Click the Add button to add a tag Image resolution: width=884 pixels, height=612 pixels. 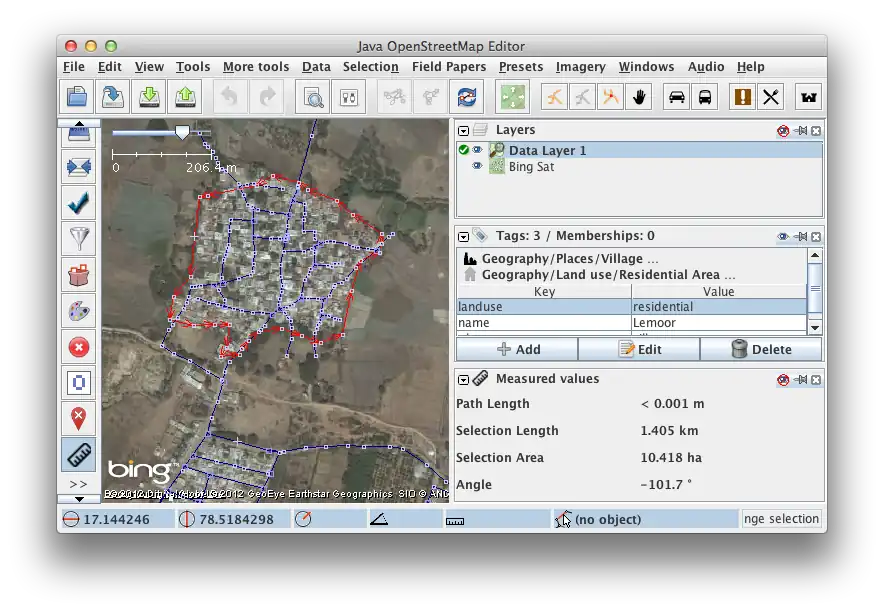[x=517, y=349]
